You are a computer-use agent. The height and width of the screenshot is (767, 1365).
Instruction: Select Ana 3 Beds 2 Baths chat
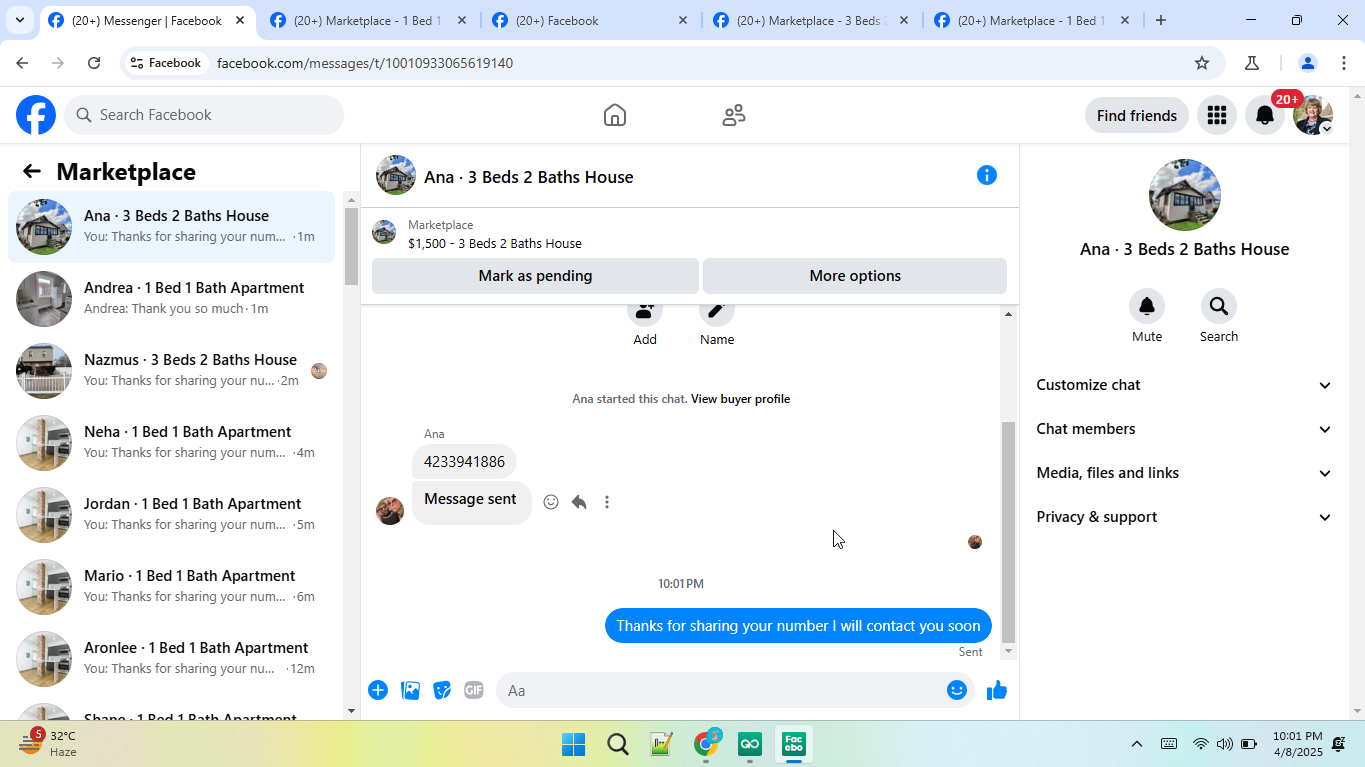pyautogui.click(x=171, y=227)
